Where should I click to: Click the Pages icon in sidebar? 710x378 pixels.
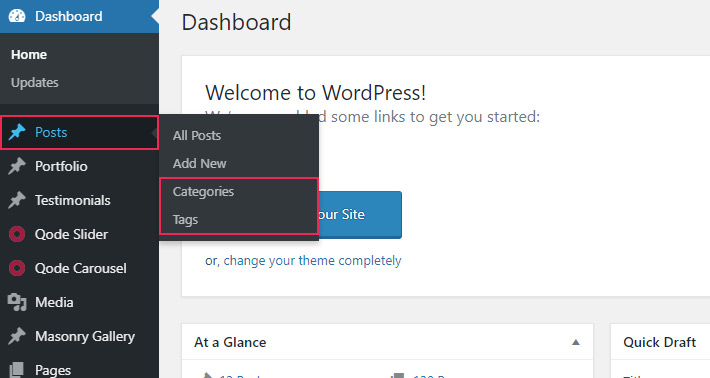coord(17,369)
